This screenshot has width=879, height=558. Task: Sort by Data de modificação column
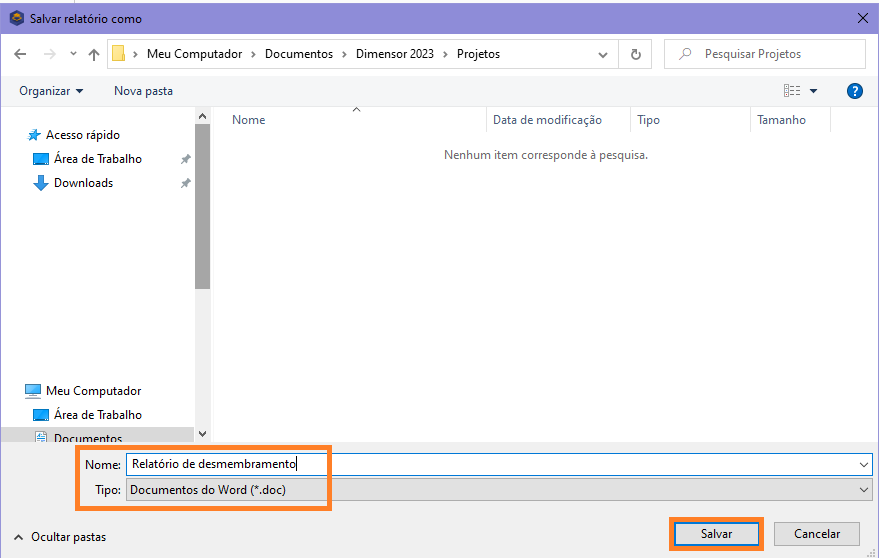point(547,120)
